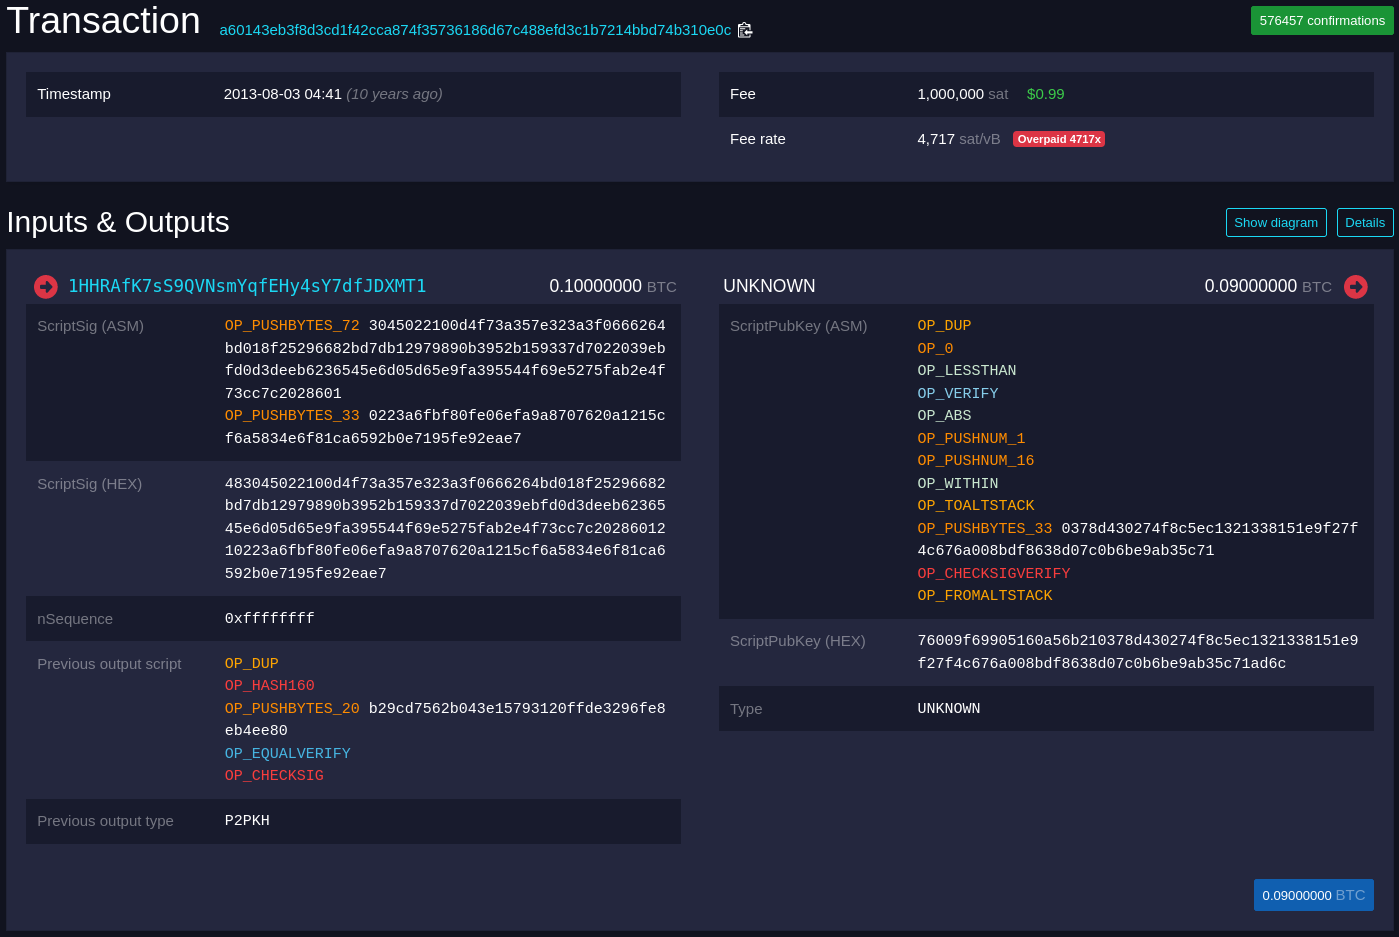This screenshot has height=937, width=1399.
Task: Toggle the Details view button
Action: point(1364,223)
